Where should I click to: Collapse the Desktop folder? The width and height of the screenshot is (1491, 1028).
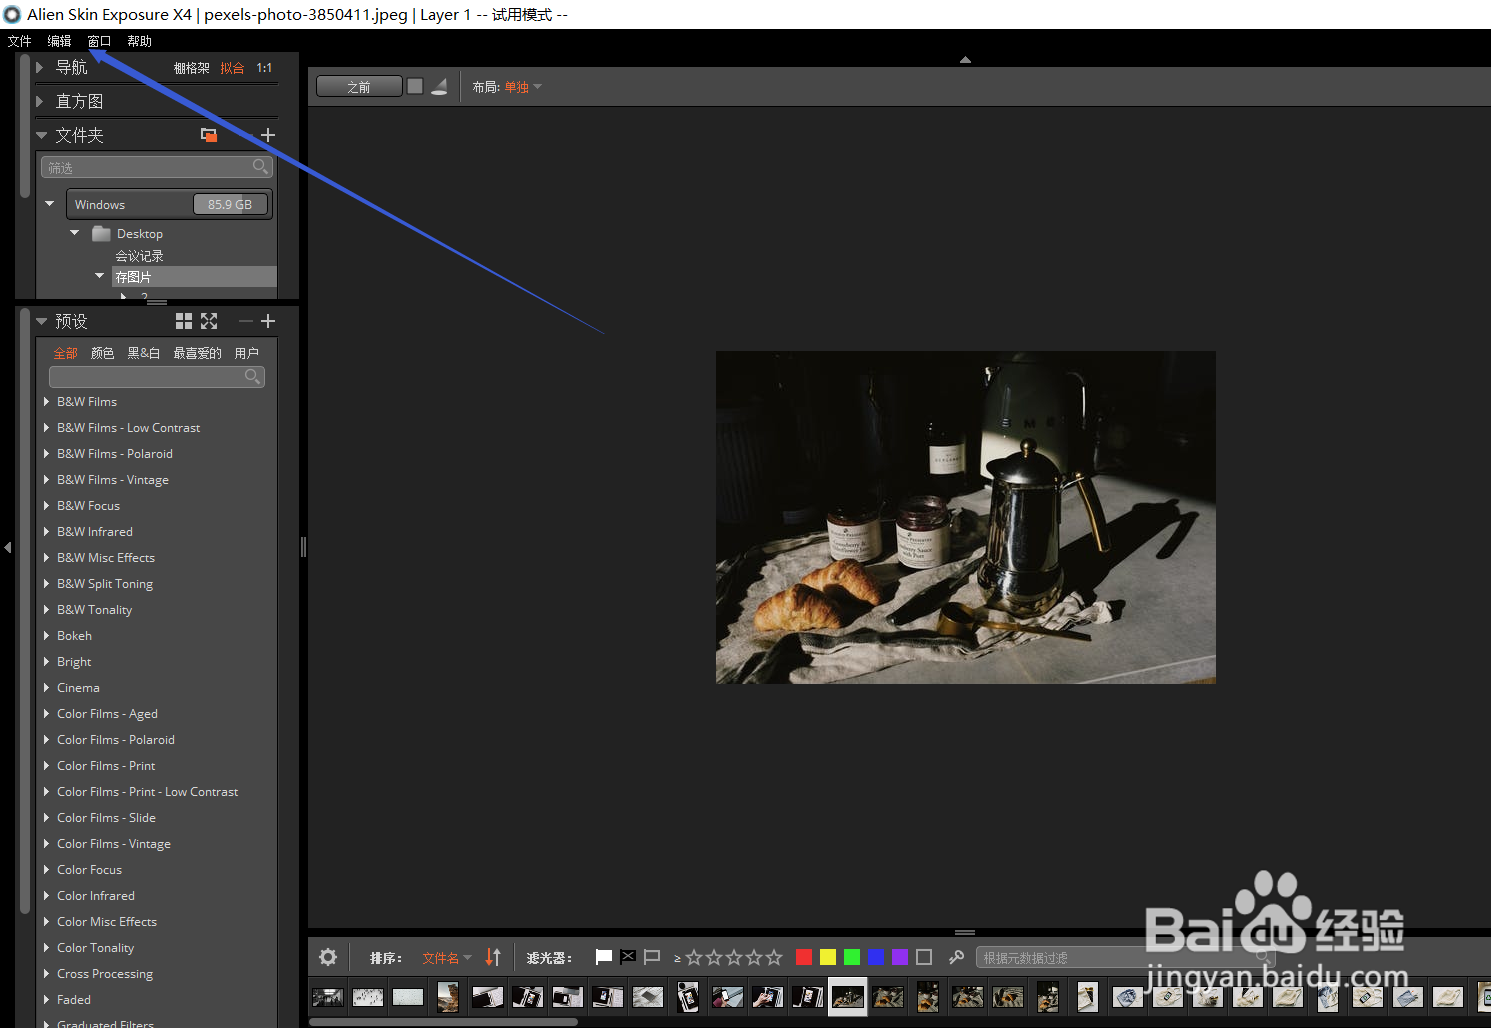tap(74, 233)
